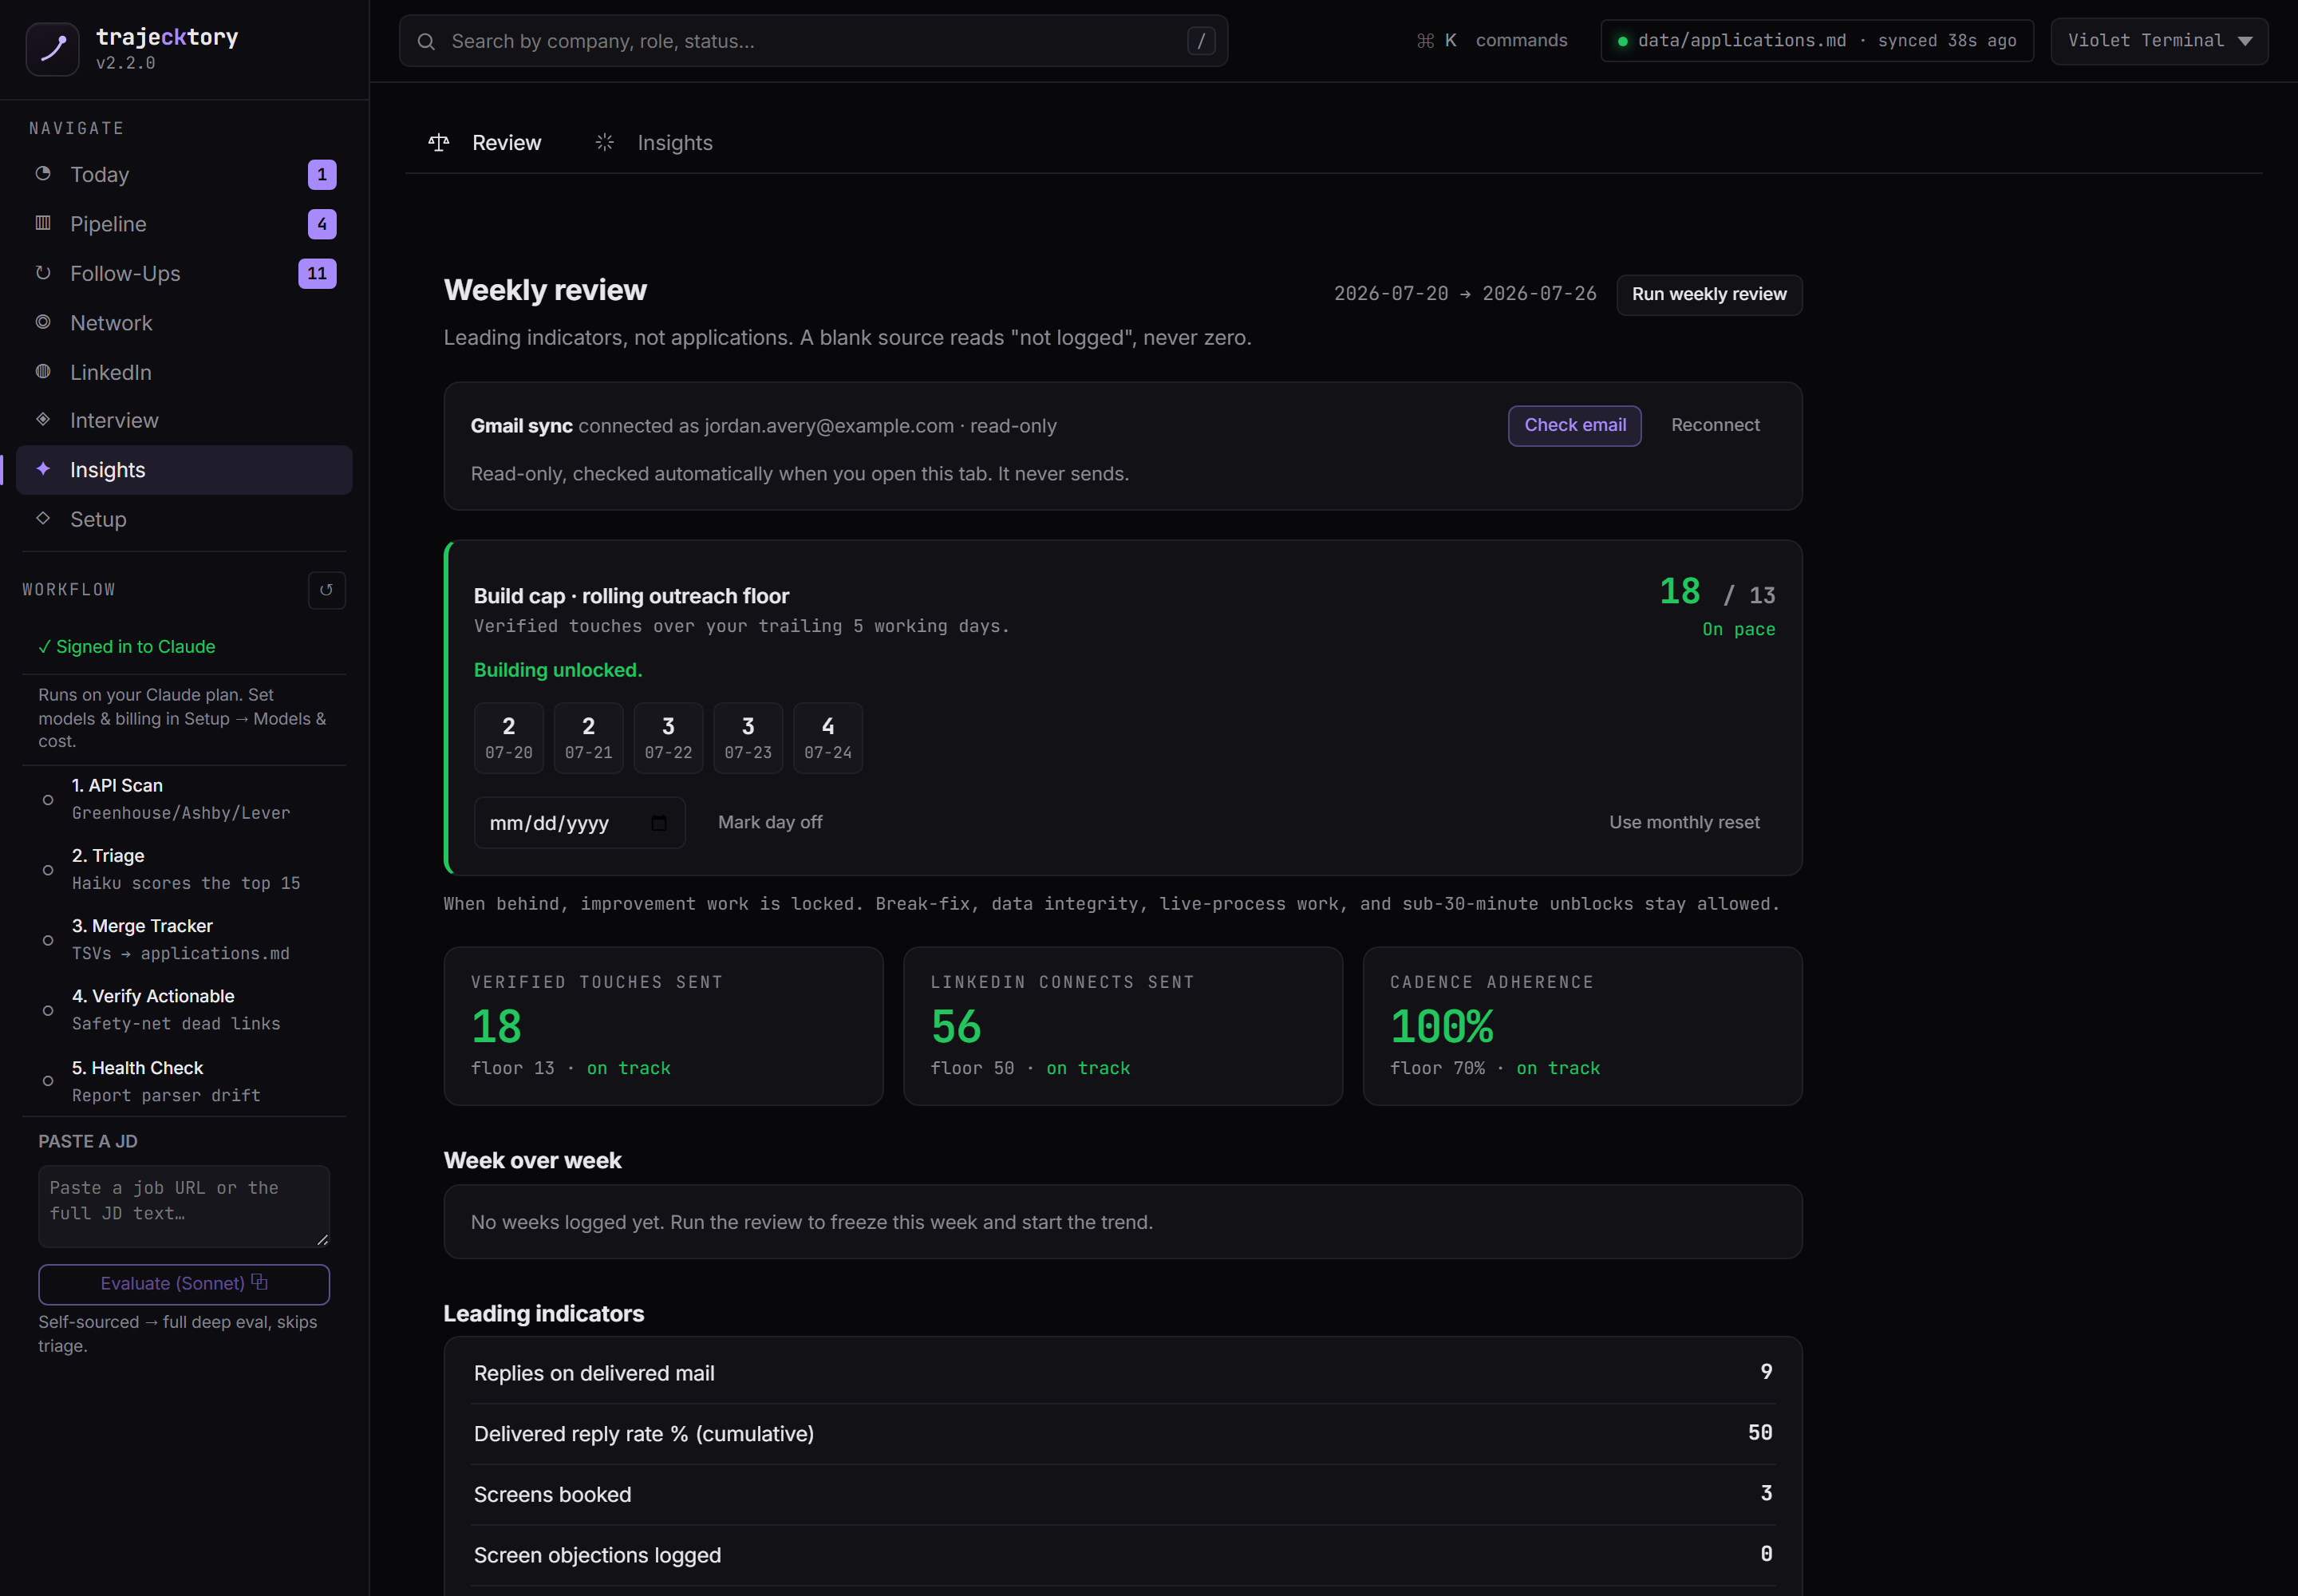Select the Health Check step radio
The height and width of the screenshot is (1596, 2298).
48,1080
